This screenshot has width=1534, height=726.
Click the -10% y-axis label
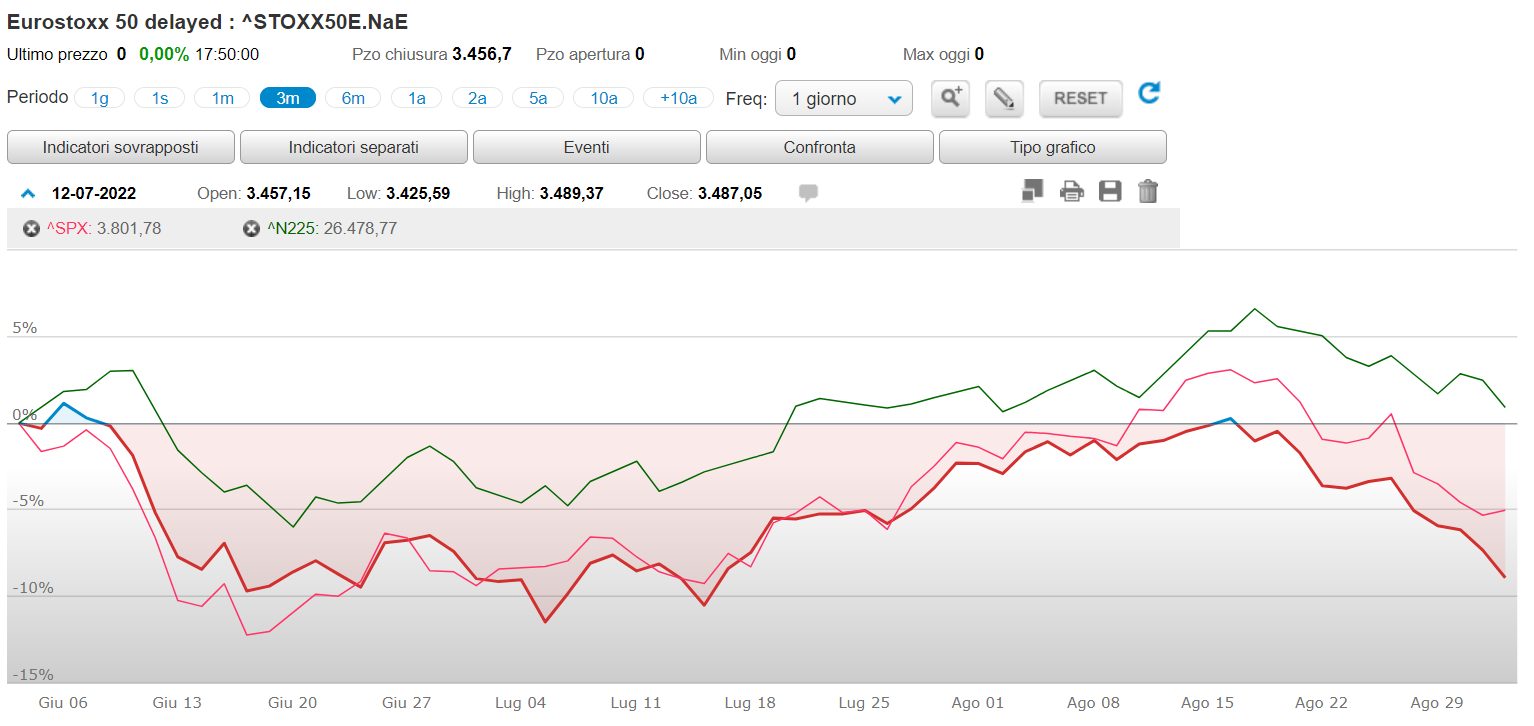click(33, 588)
